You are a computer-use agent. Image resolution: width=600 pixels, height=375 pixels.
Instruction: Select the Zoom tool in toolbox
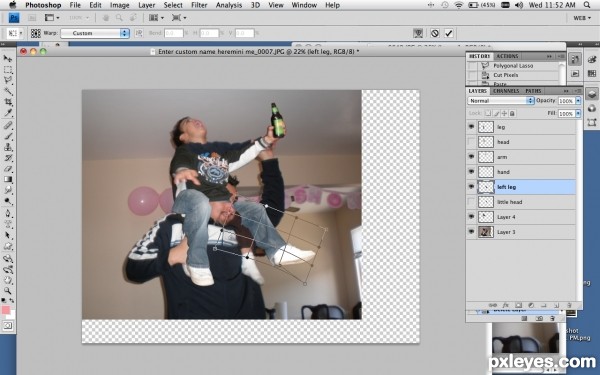pyautogui.click(x=8, y=291)
